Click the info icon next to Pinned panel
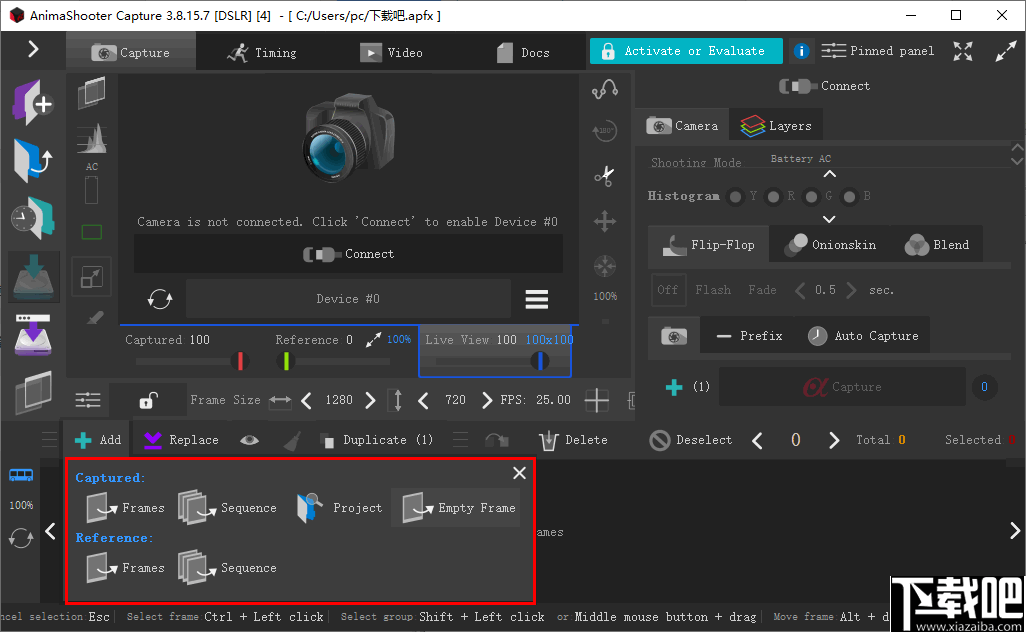This screenshot has height=632, width=1026. point(801,51)
